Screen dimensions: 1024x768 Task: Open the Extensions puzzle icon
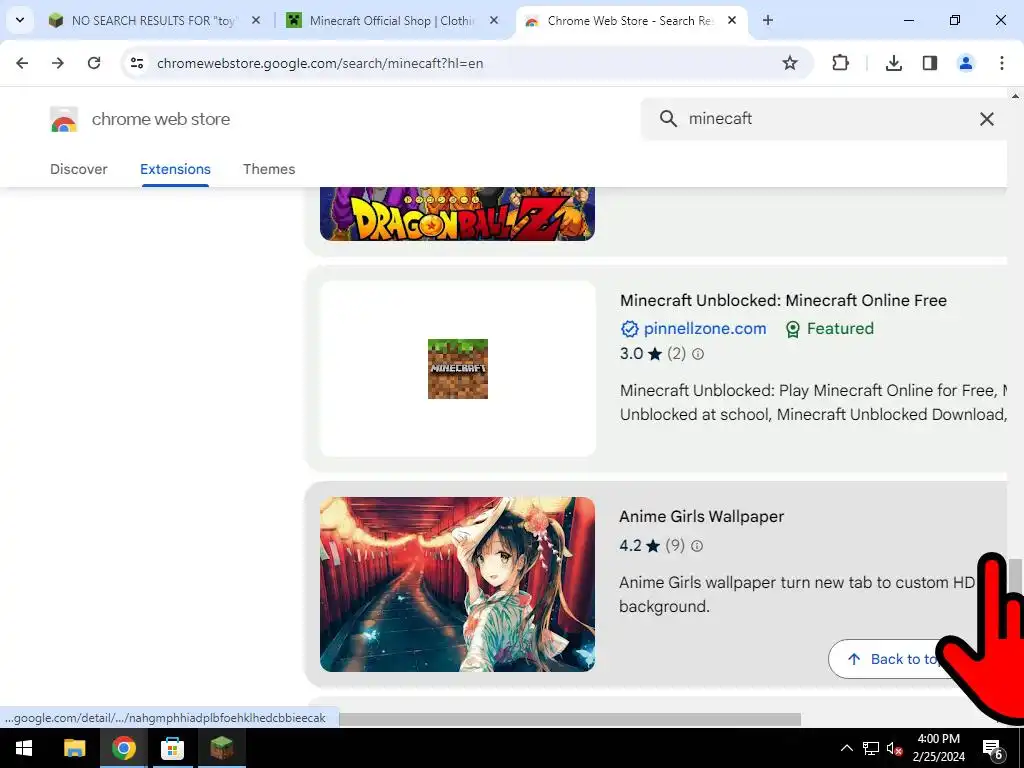tap(840, 63)
